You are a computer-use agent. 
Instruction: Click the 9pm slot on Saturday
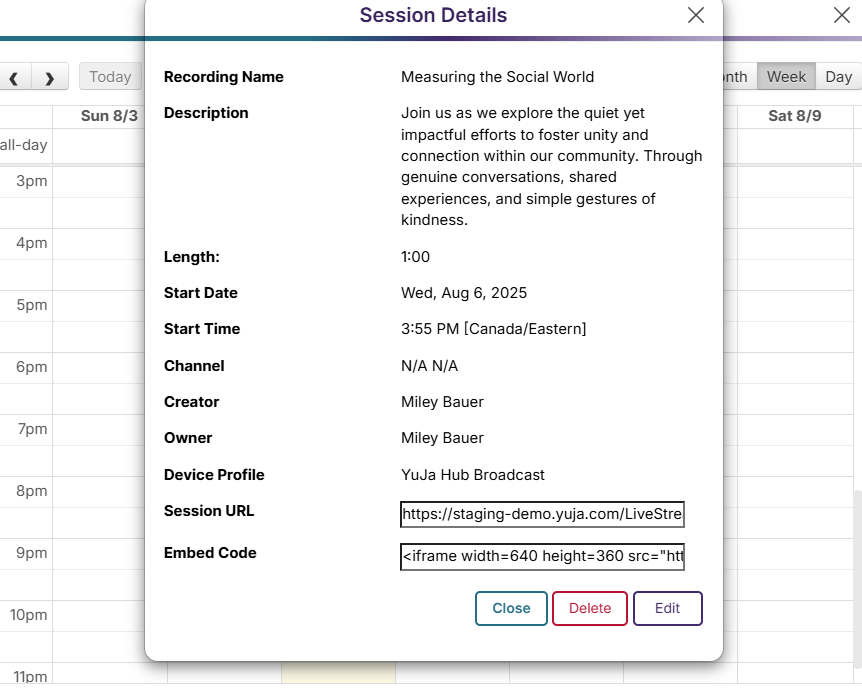point(794,555)
